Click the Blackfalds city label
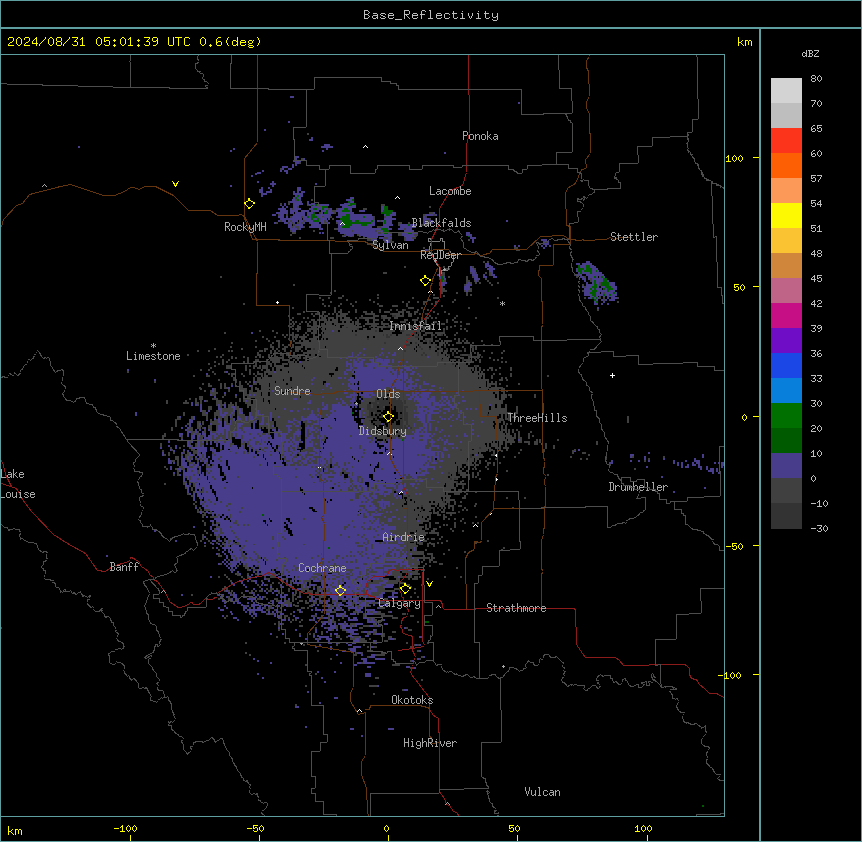Viewport: 862px width, 842px height. point(441,223)
